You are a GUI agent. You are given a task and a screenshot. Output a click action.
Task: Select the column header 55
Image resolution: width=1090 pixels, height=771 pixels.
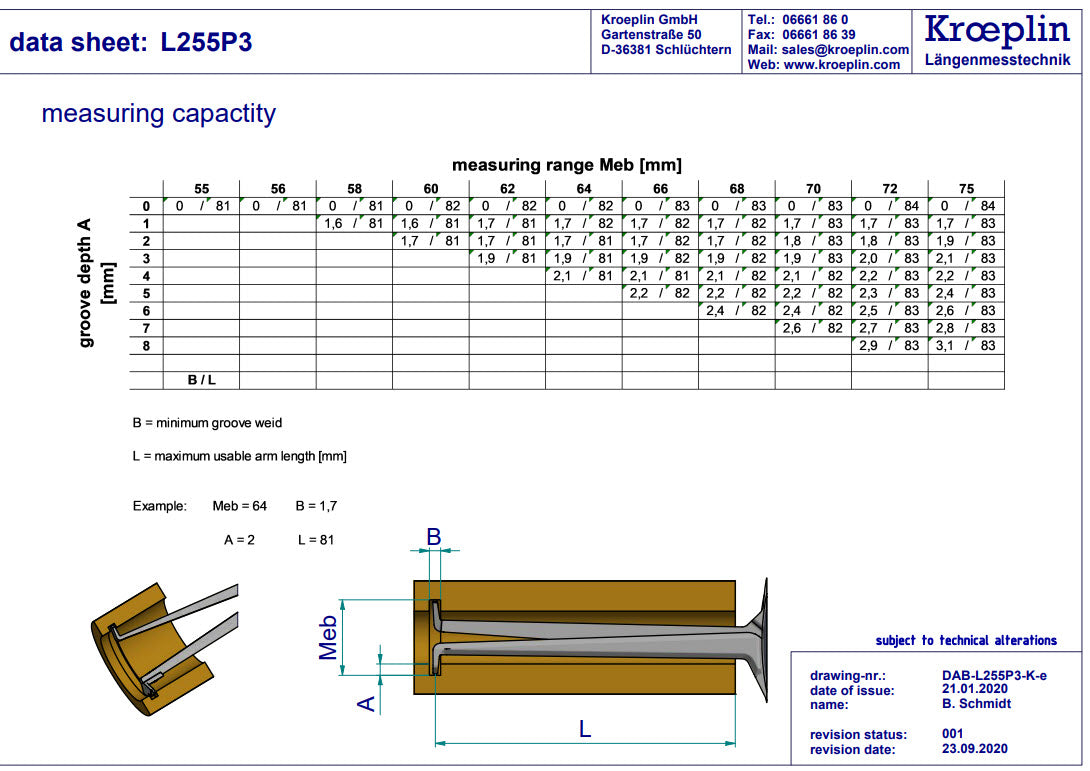click(x=201, y=189)
